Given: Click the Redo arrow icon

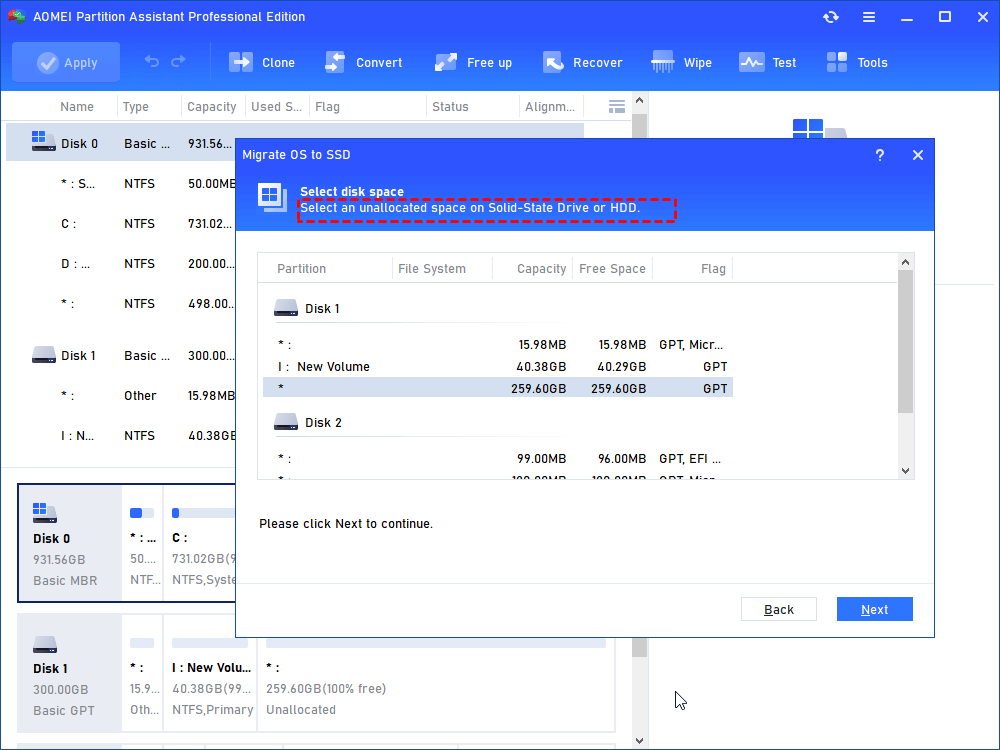Looking at the screenshot, I should point(179,61).
